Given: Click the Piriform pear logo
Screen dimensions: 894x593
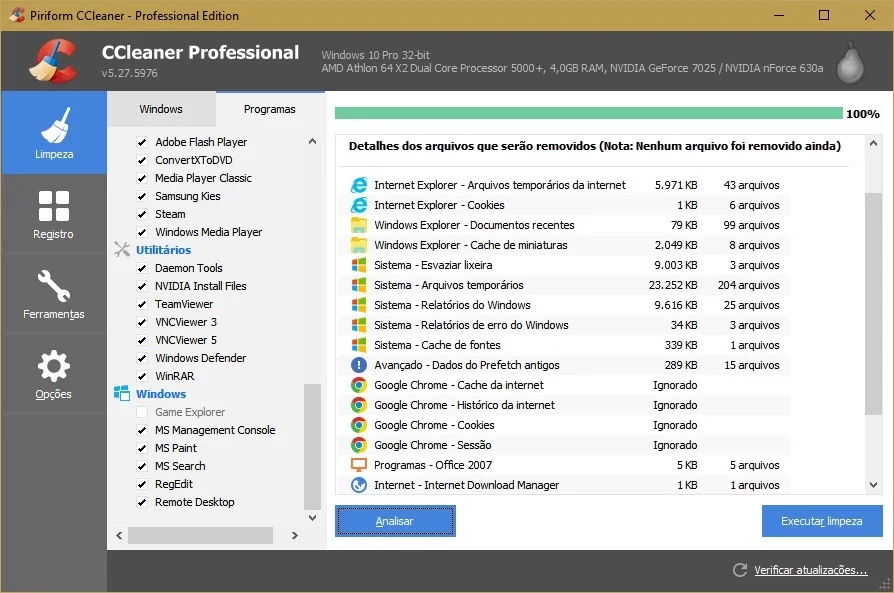Looking at the screenshot, I should point(850,63).
